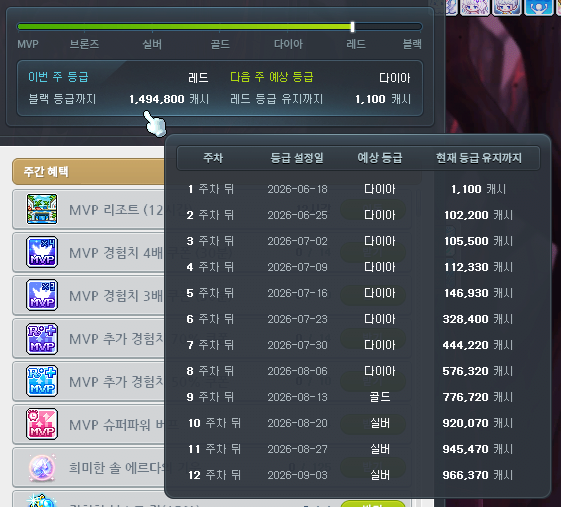Click the 블랙 등급까지 1,494,800 캐시 value

click(x=169, y=99)
